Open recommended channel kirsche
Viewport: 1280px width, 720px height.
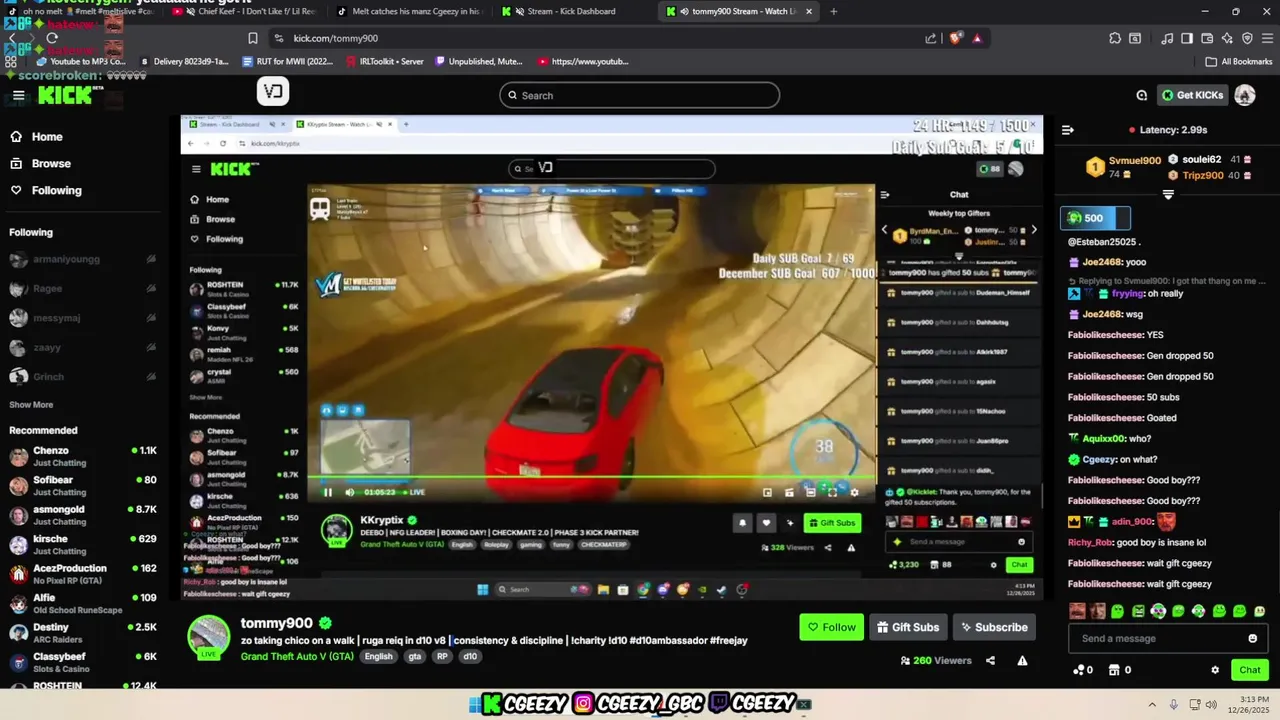[x=83, y=545]
